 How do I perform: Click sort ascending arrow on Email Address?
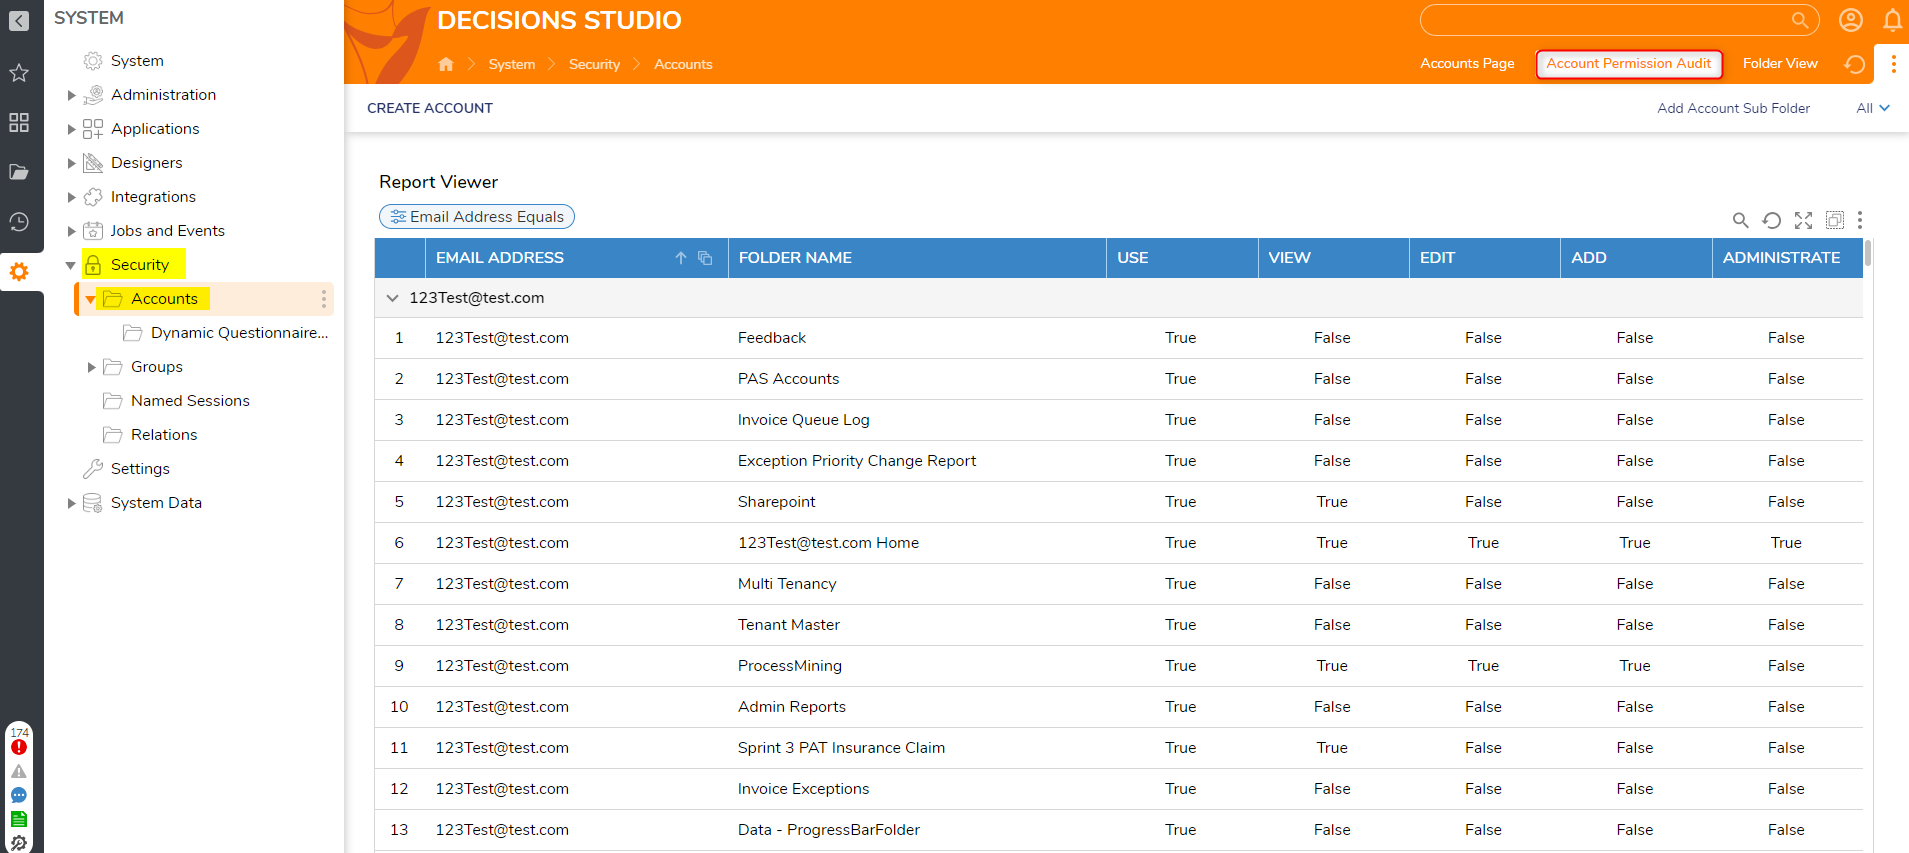681,258
